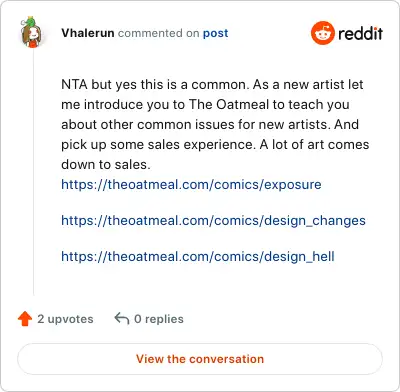This screenshot has width=400, height=392.
Task: Click the 'commented on' text
Action: click(x=159, y=33)
